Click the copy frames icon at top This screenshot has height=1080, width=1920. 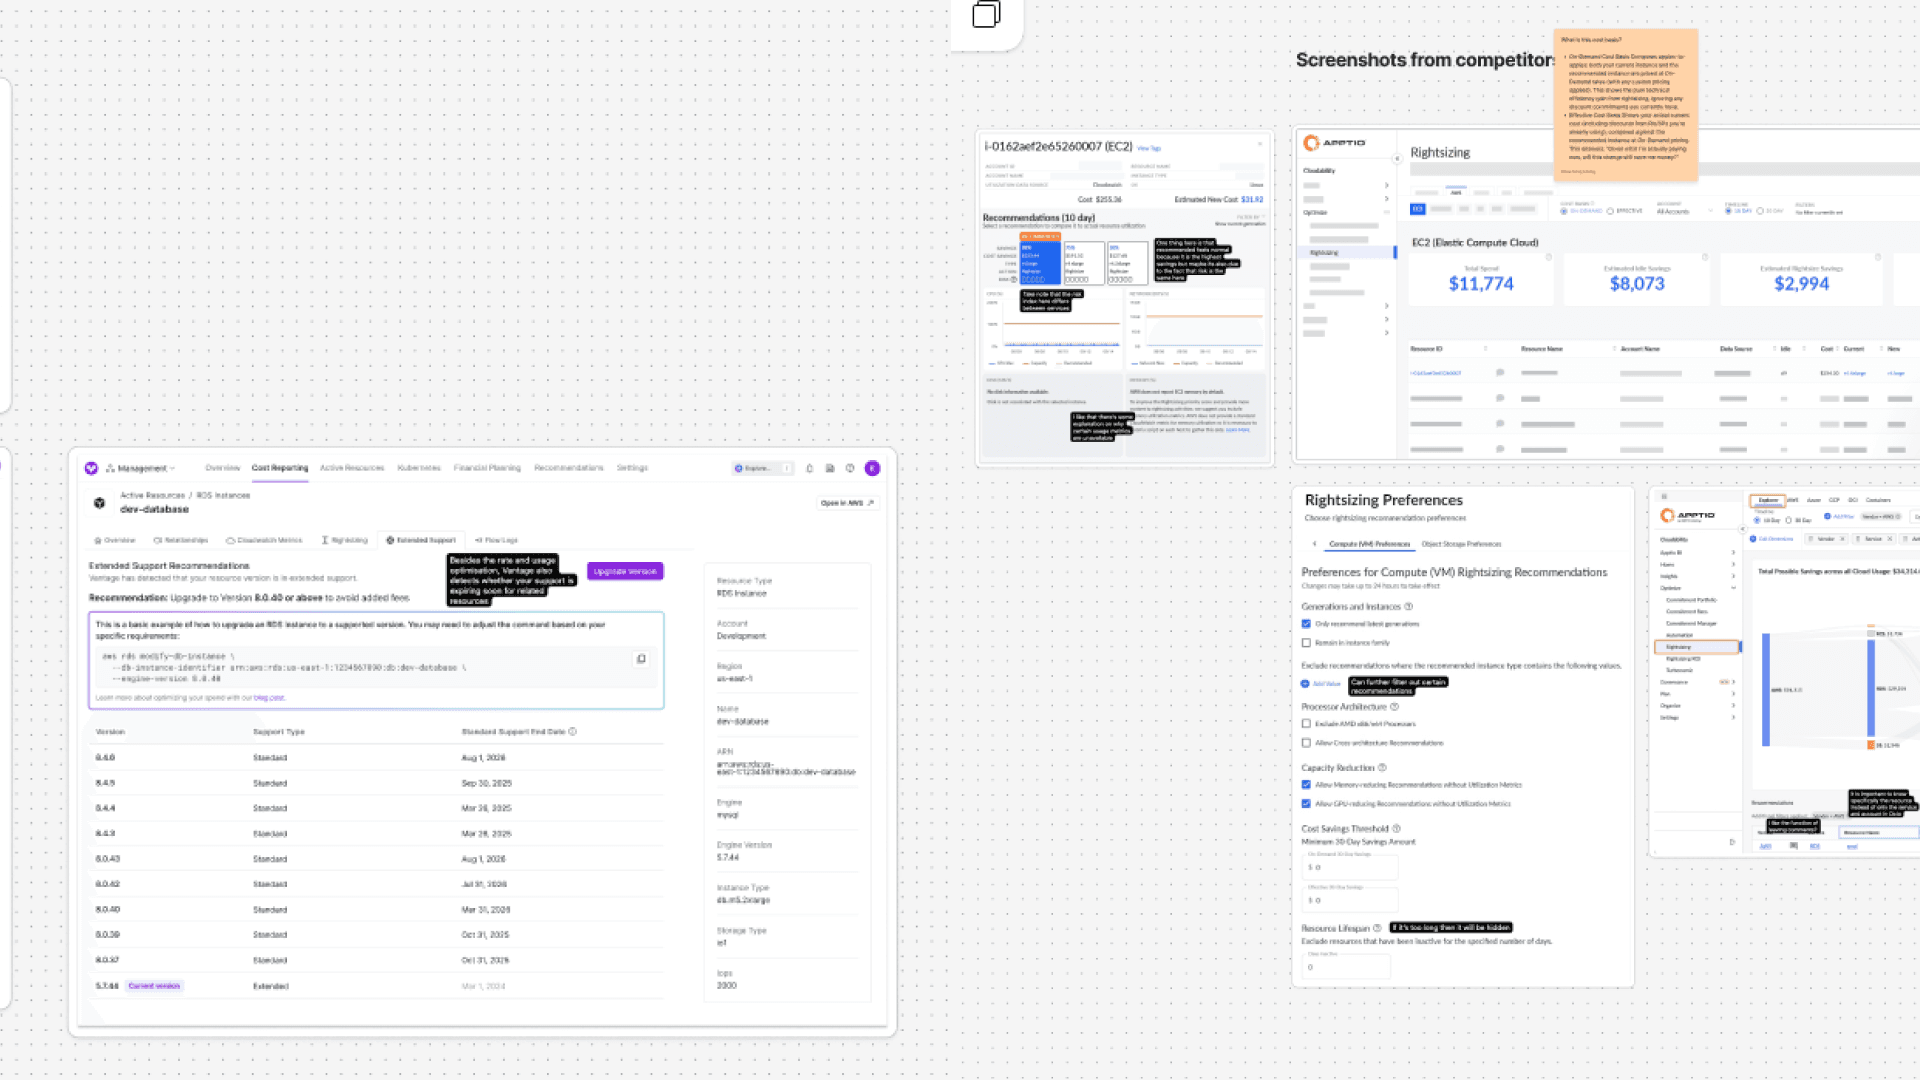pos(986,14)
